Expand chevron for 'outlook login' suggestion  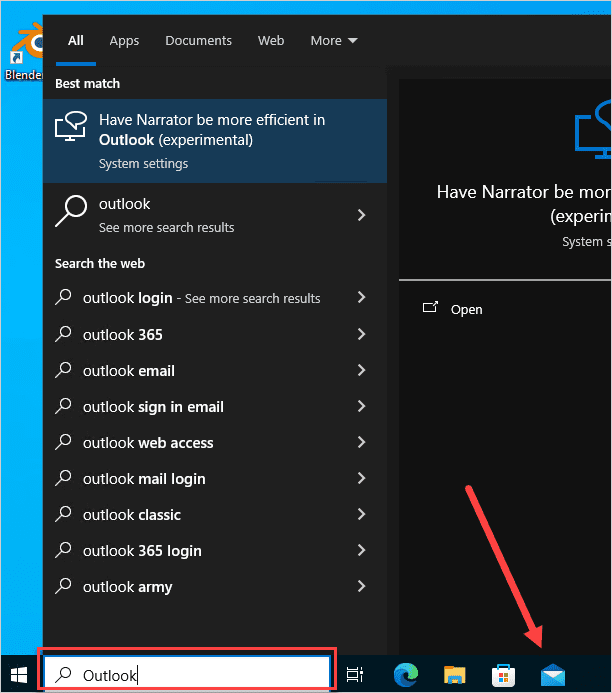361,297
